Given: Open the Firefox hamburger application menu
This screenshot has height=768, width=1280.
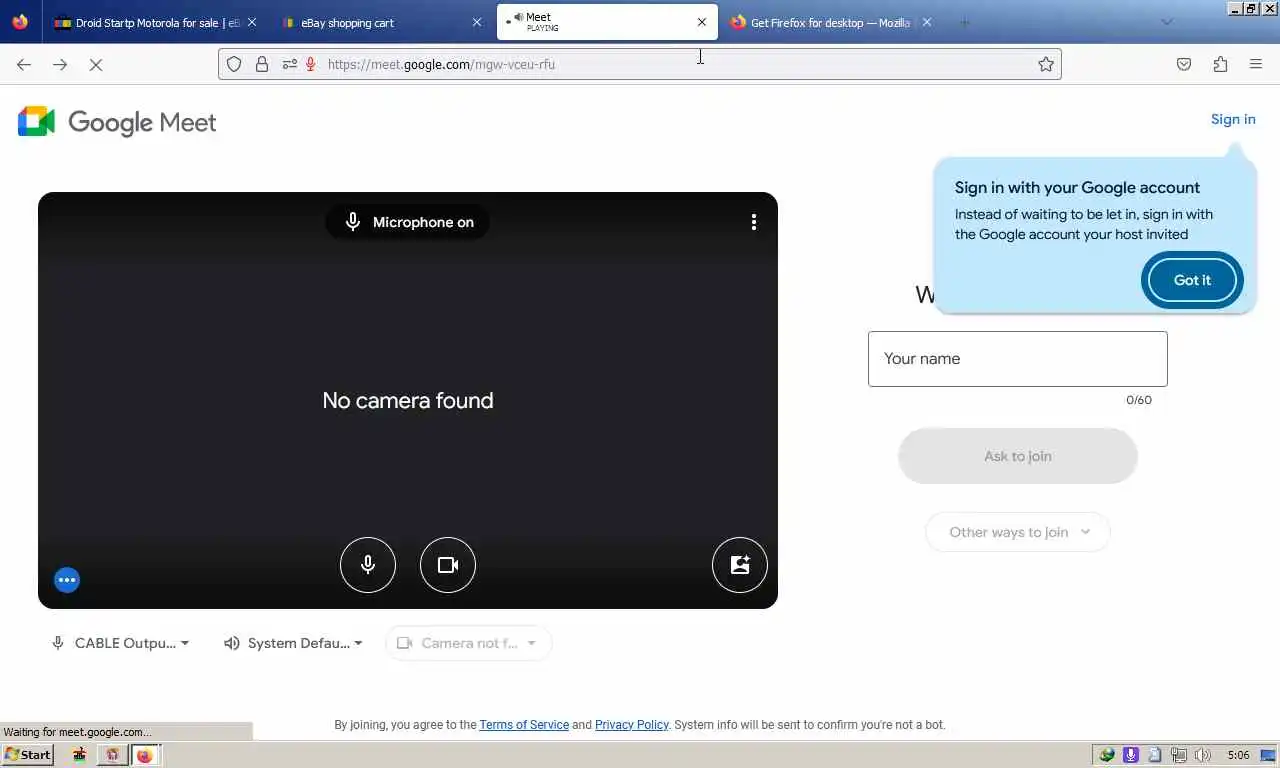Looking at the screenshot, I should pos(1256,64).
